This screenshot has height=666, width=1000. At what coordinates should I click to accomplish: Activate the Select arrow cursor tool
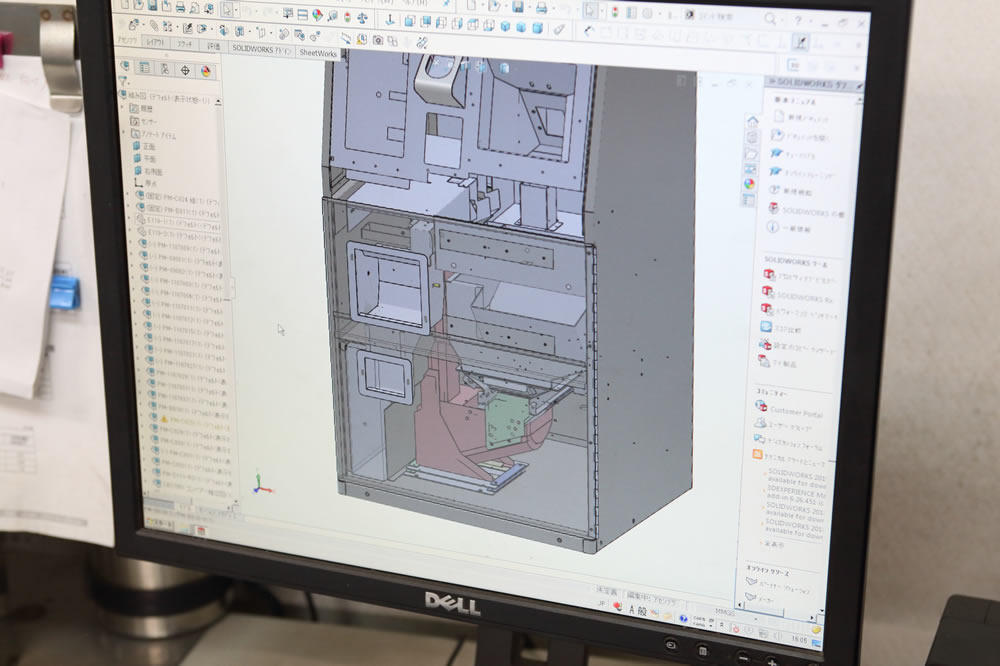tap(227, 10)
